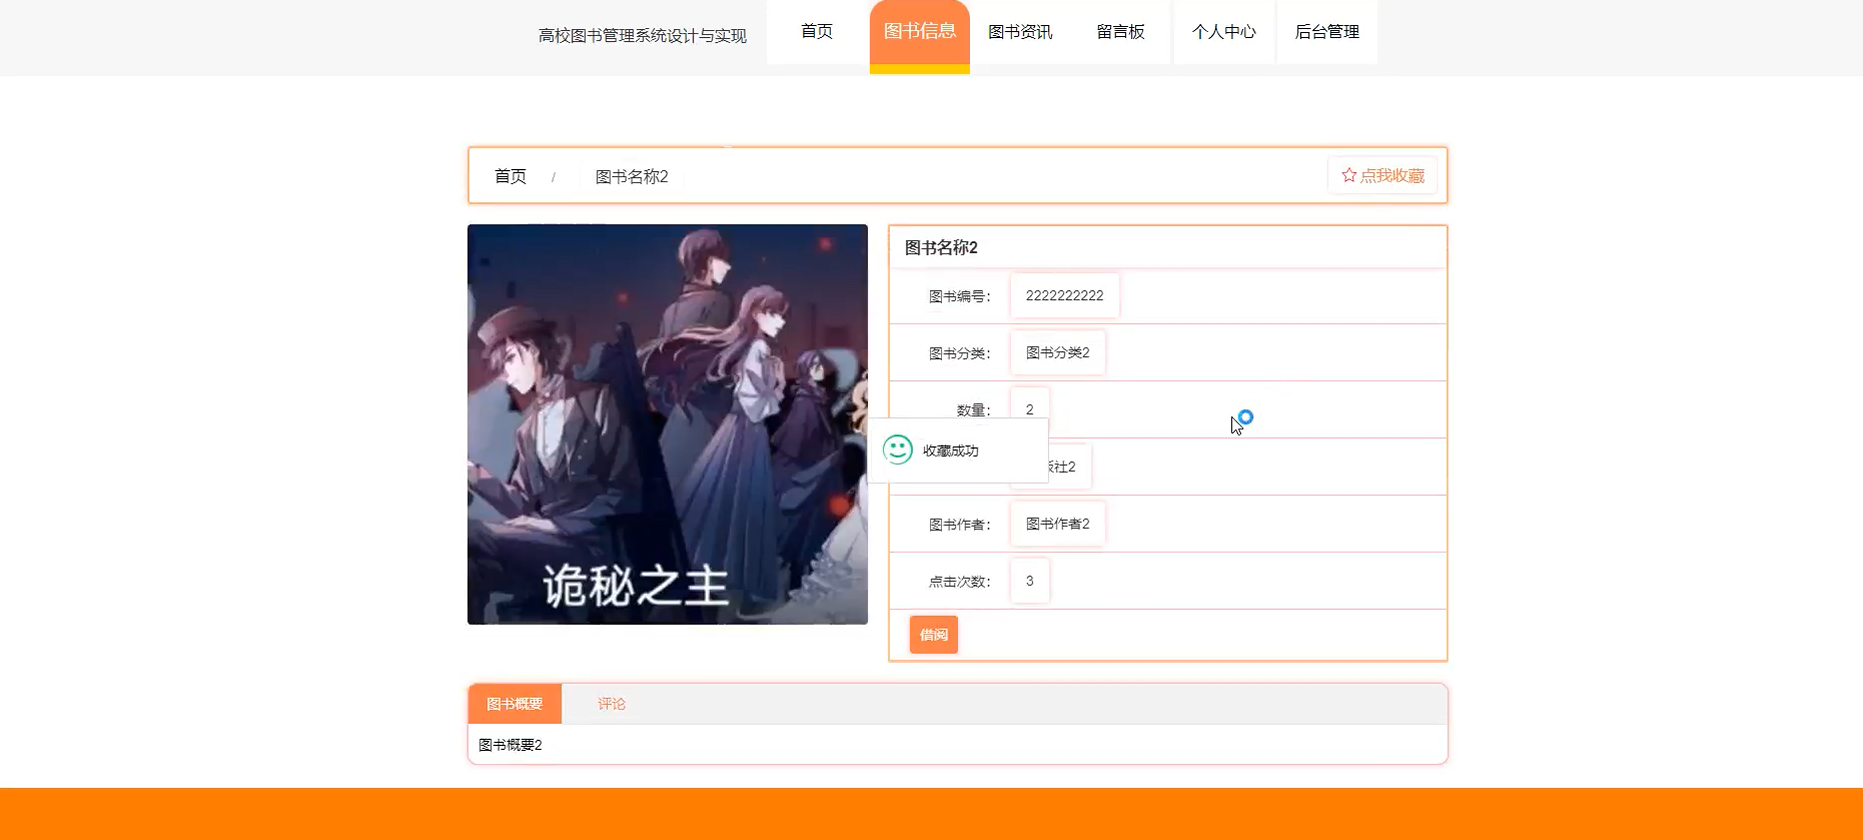Go to the 留言板 tab
The width and height of the screenshot is (1863, 840).
click(x=1121, y=32)
